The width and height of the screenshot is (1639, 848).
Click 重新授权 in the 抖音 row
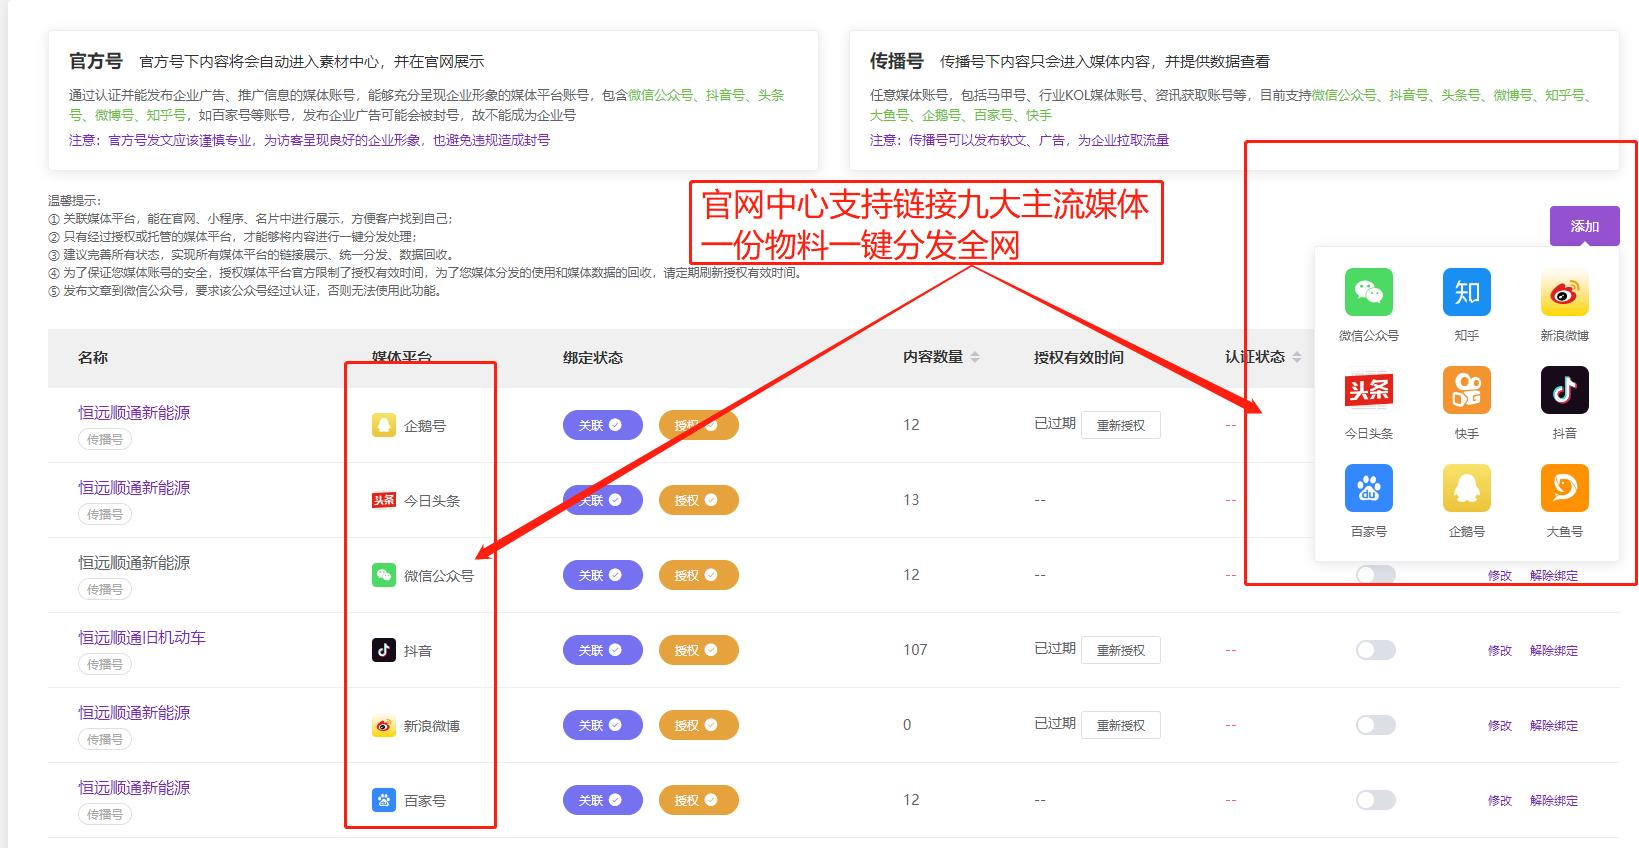(x=1120, y=650)
